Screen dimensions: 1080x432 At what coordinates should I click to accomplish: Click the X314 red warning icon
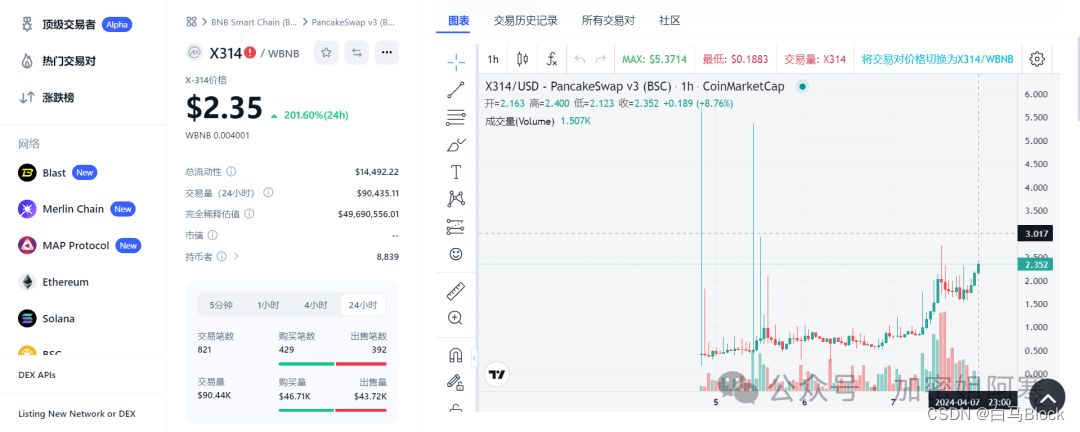250,52
